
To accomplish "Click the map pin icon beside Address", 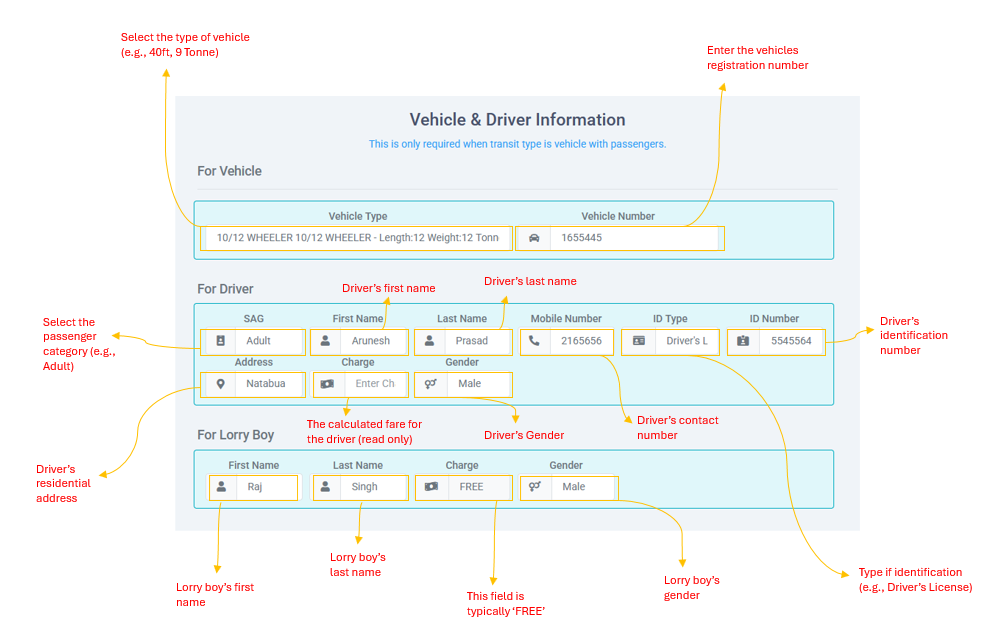I will click(220, 384).
